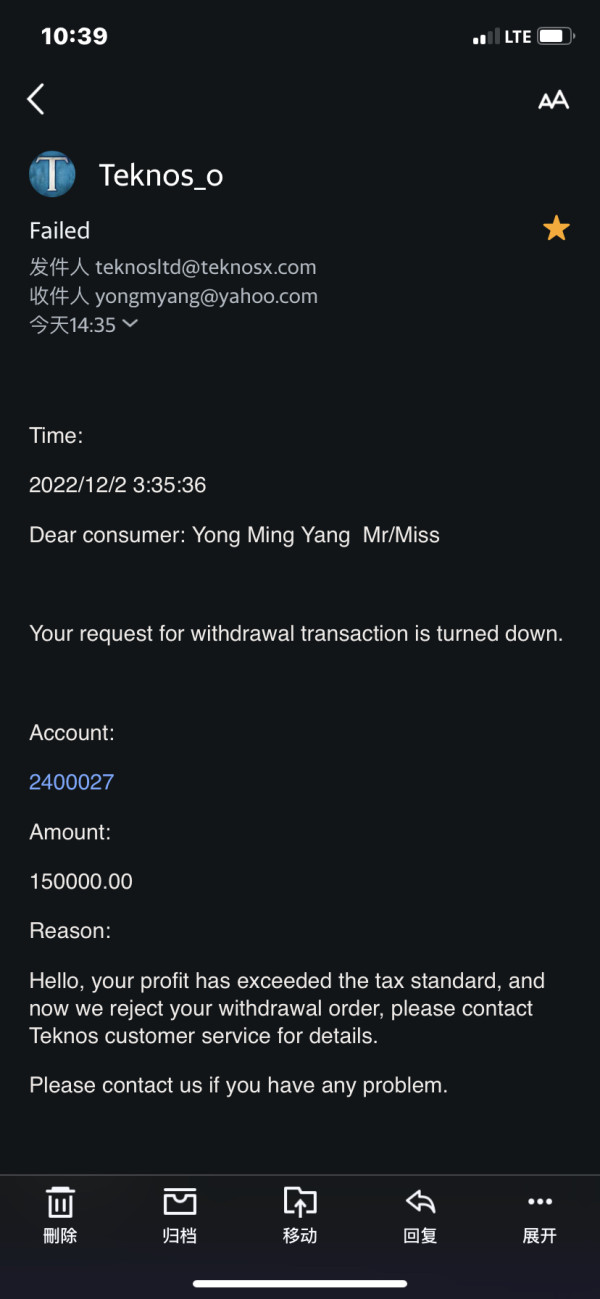
Task: Tap the trash delete icon
Action: 60,1202
